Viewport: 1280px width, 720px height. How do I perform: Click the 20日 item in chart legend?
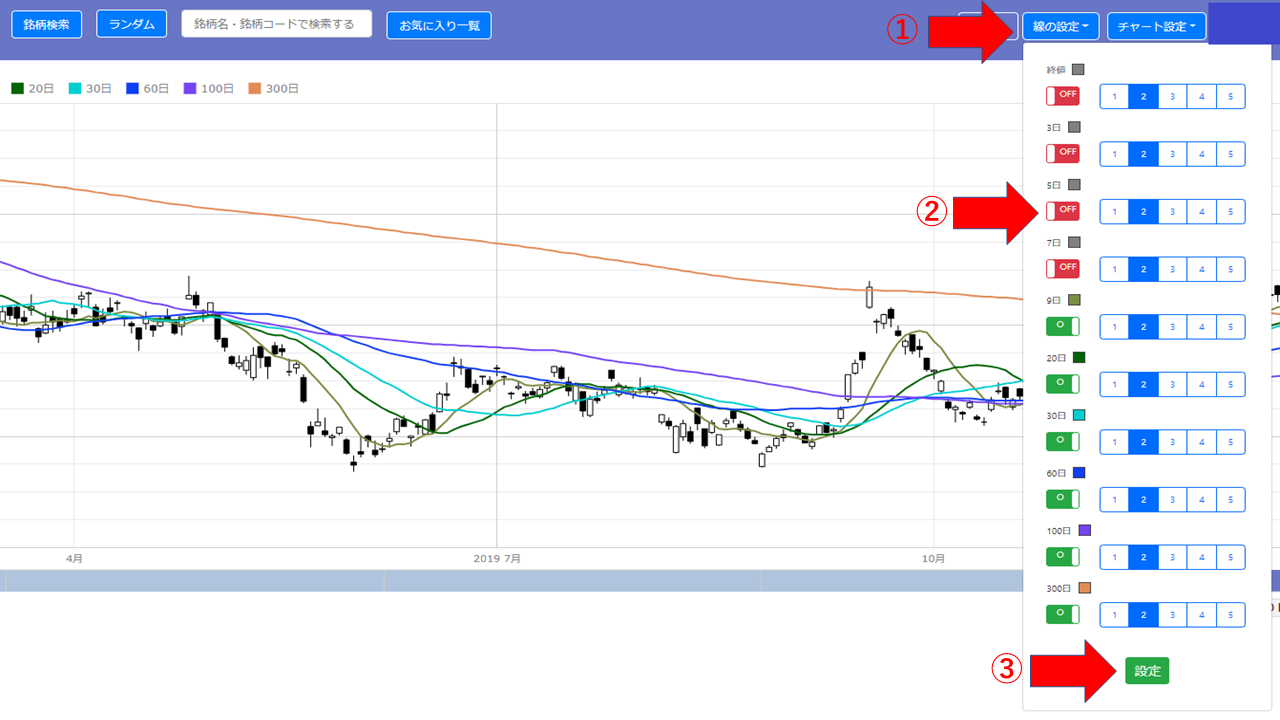point(32,89)
